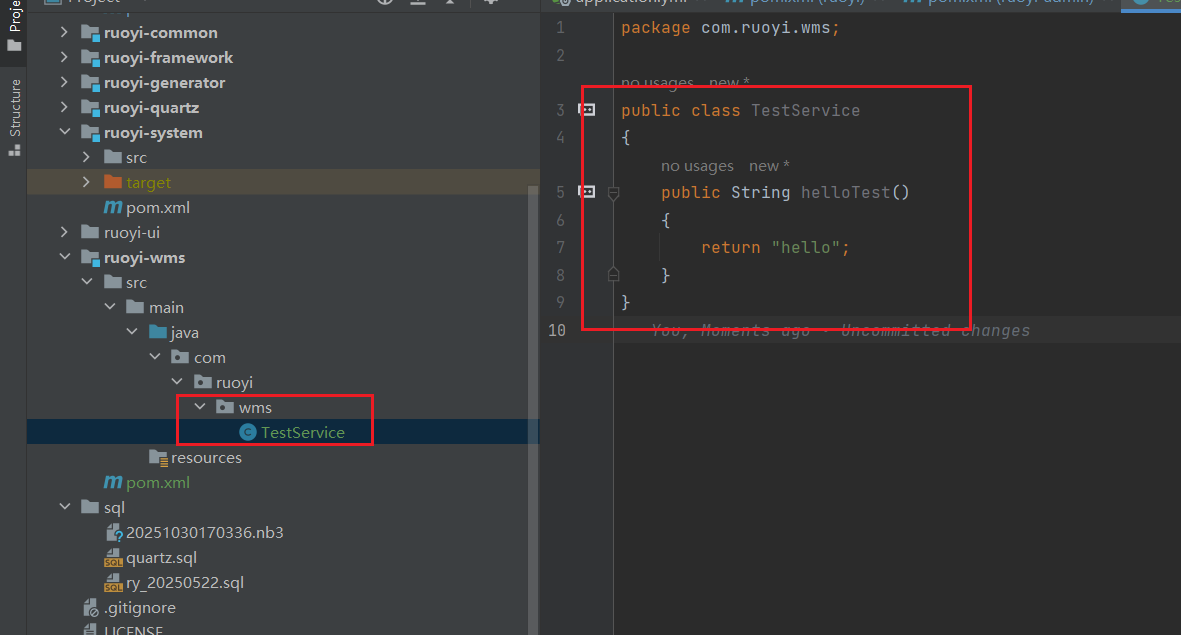Click 'new *' hint above helloTest
This screenshot has height=635, width=1181.
[x=769, y=166]
